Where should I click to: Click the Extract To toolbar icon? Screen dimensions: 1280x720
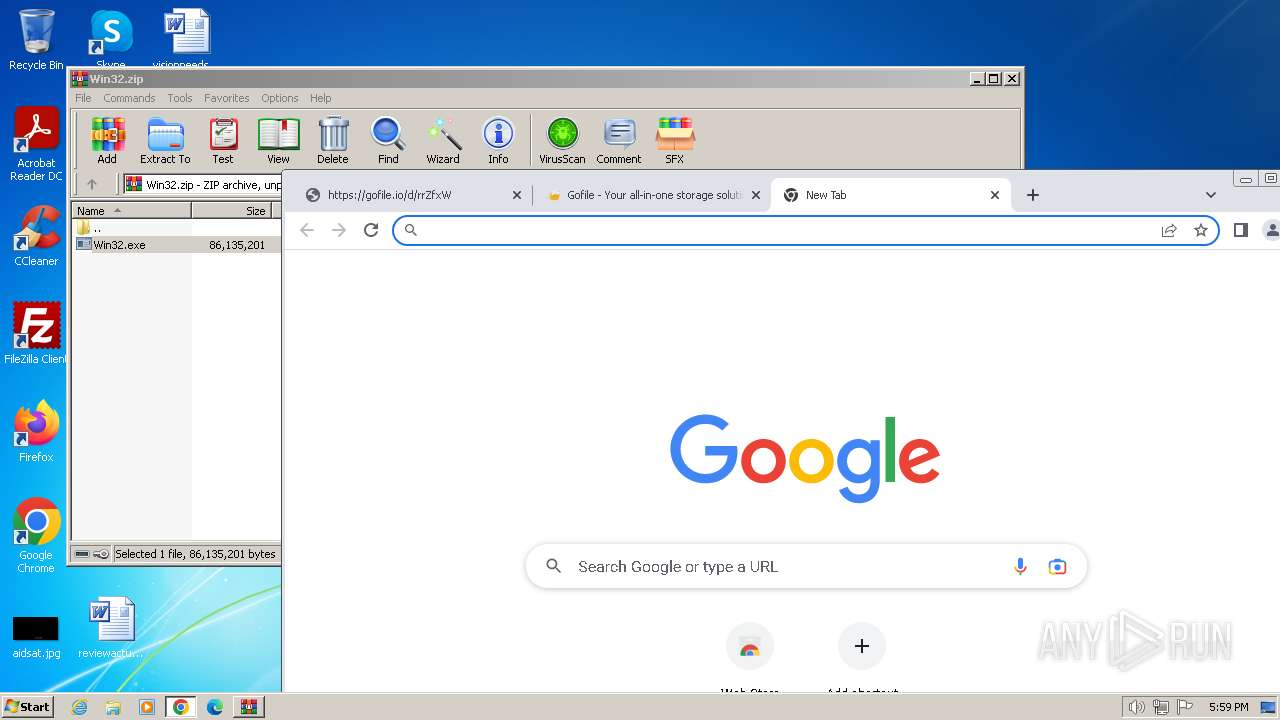[165, 140]
